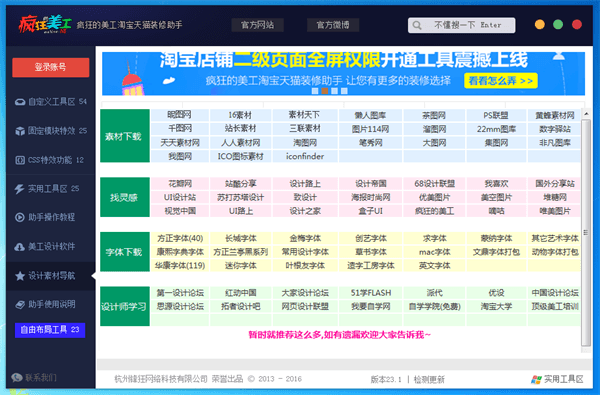
Task: Click the 自由布局工具 23 button
Action: click(50, 330)
